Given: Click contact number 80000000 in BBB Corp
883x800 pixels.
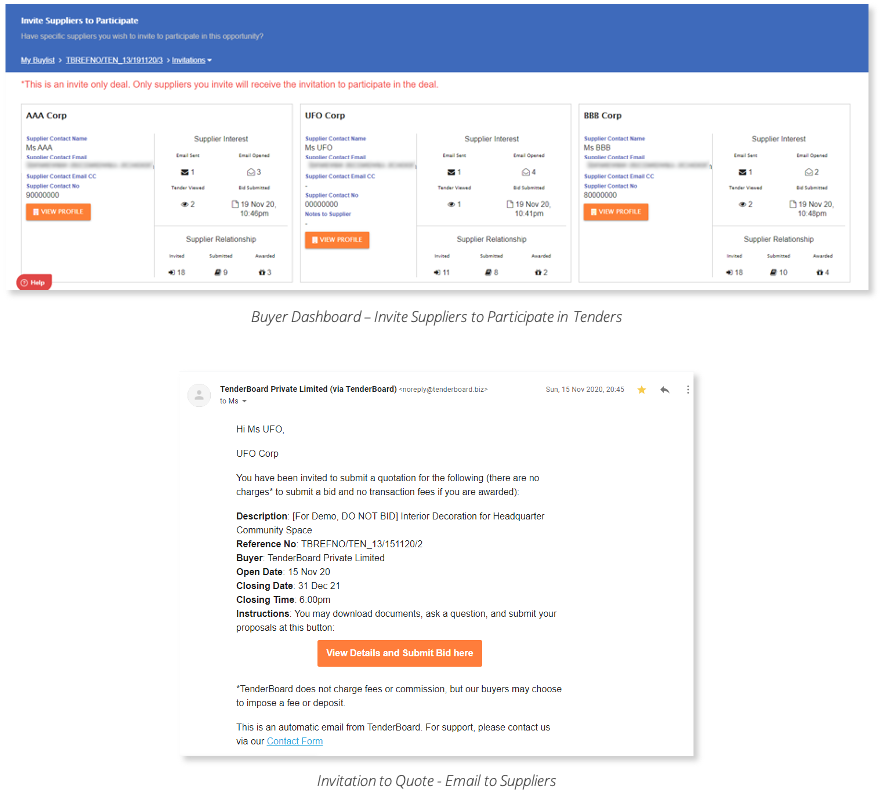Looking at the screenshot, I should click(600, 195).
